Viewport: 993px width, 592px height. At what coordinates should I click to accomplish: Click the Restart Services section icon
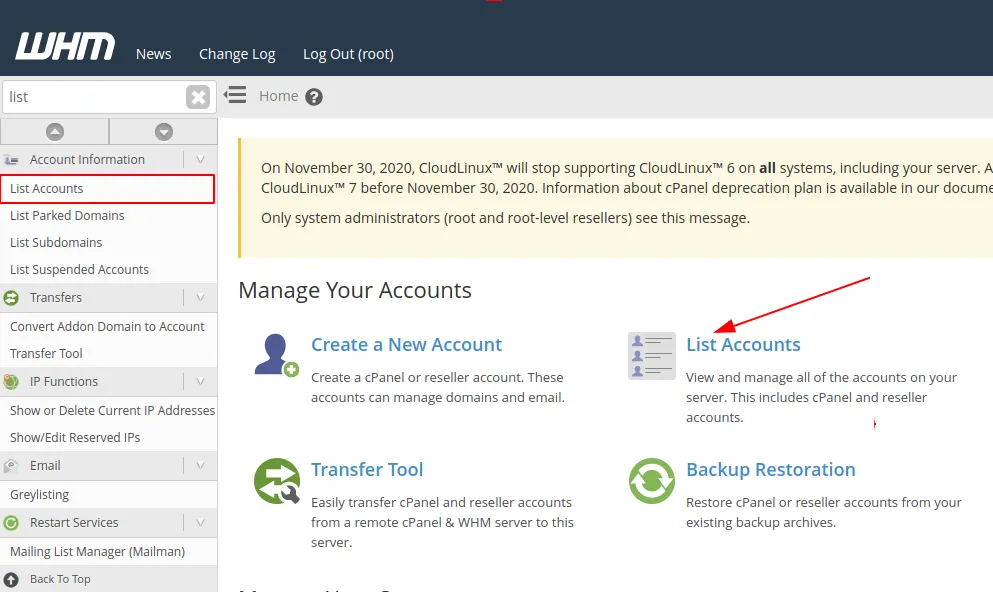tap(11, 523)
